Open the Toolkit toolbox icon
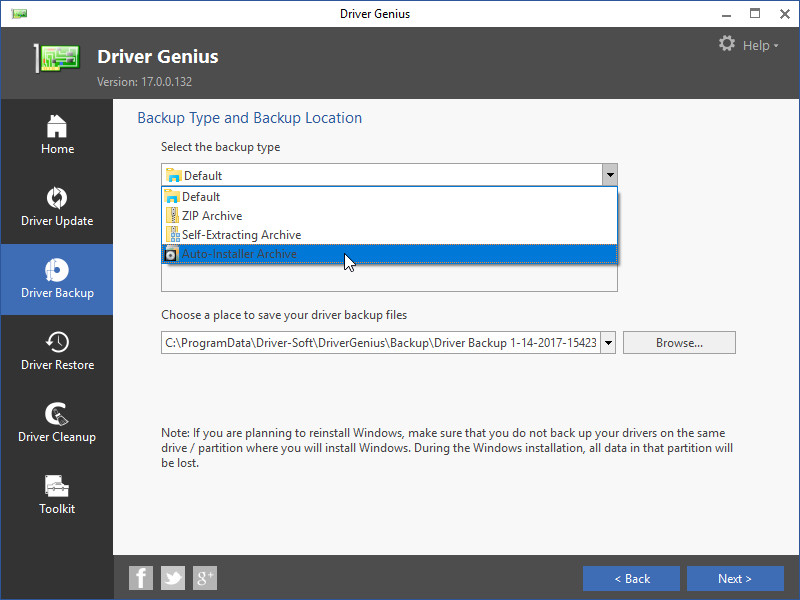The width and height of the screenshot is (800, 600). 57,486
